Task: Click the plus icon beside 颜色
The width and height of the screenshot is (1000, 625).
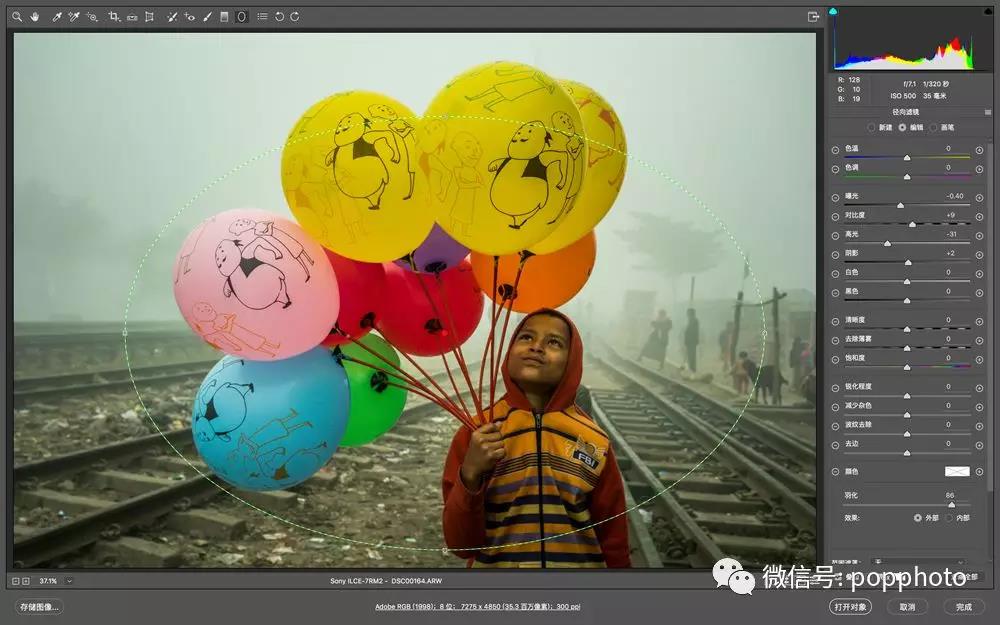Action: click(980, 472)
